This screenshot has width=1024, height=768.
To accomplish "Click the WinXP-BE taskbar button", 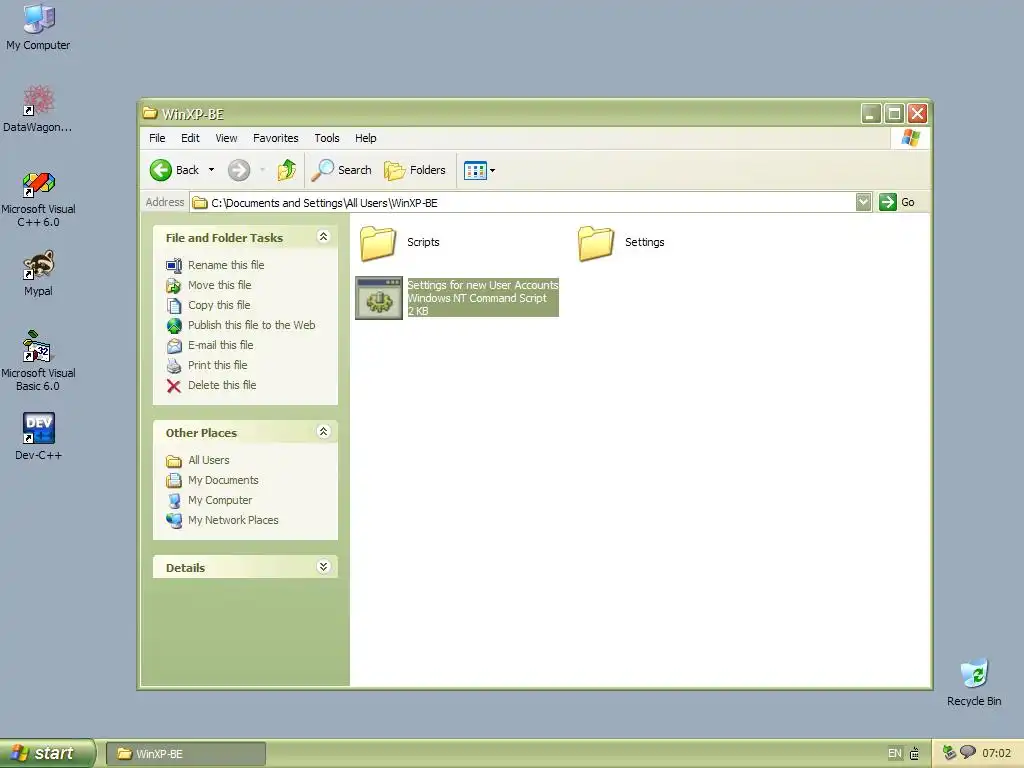I will click(186, 754).
